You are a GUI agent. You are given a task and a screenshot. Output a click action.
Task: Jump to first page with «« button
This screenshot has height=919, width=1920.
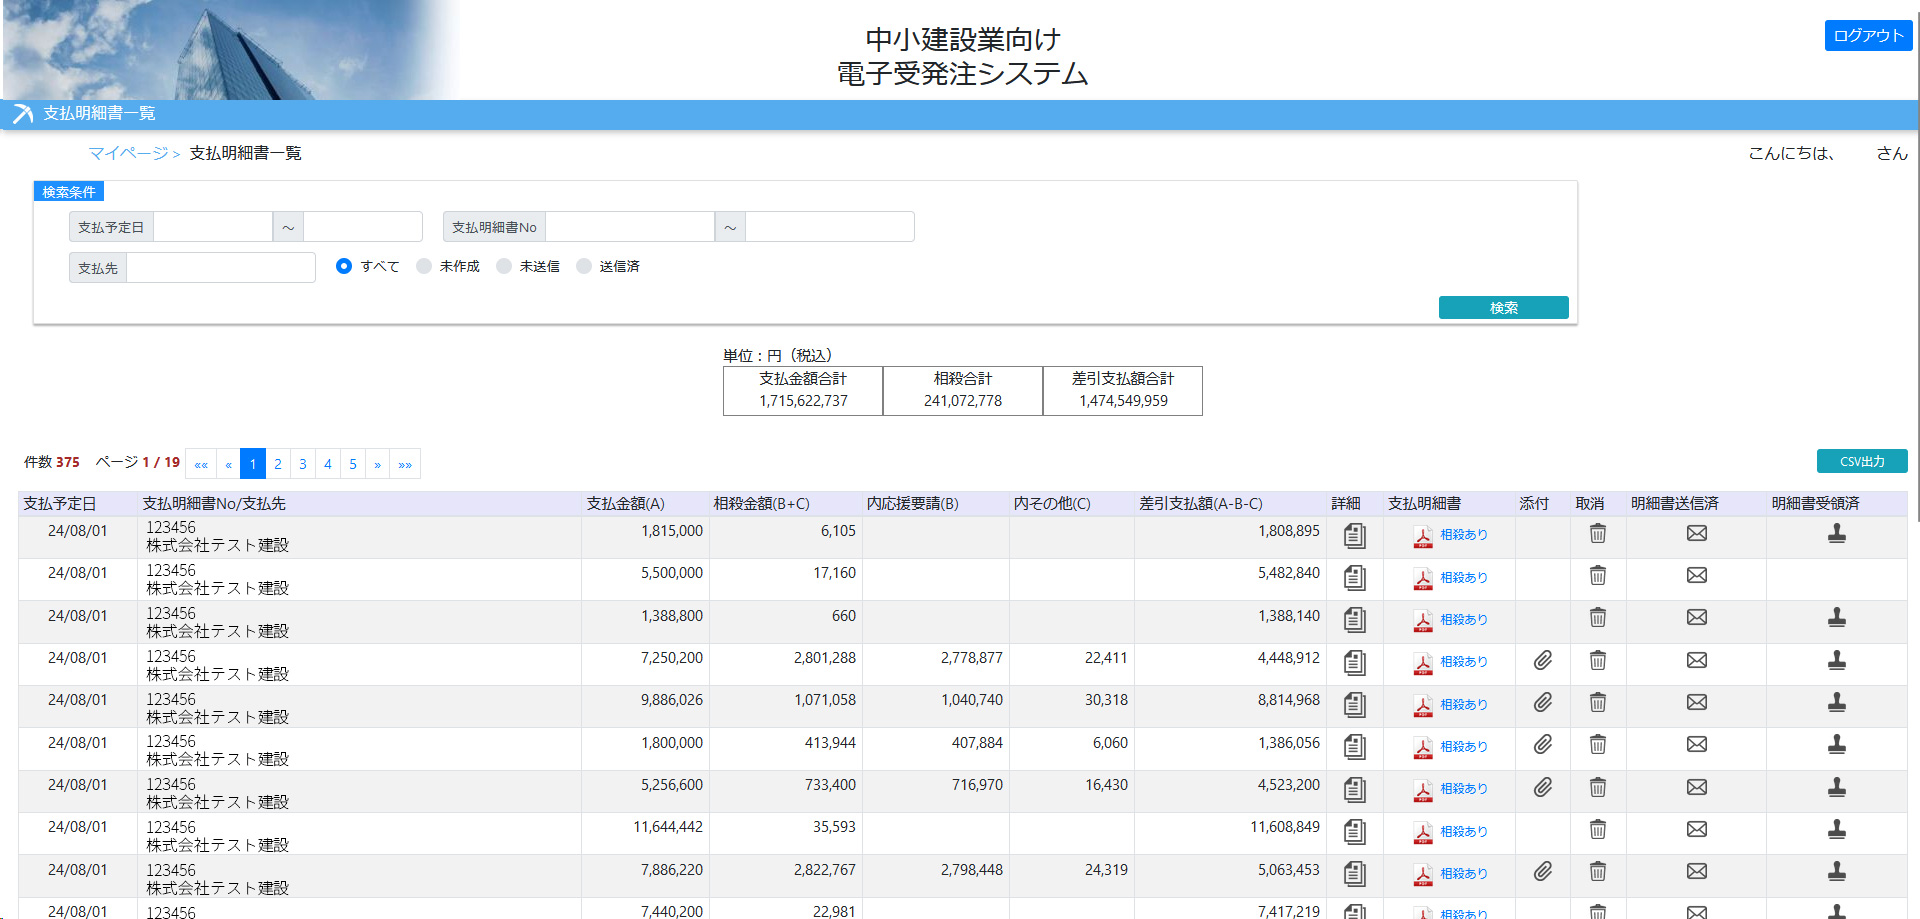pos(201,464)
